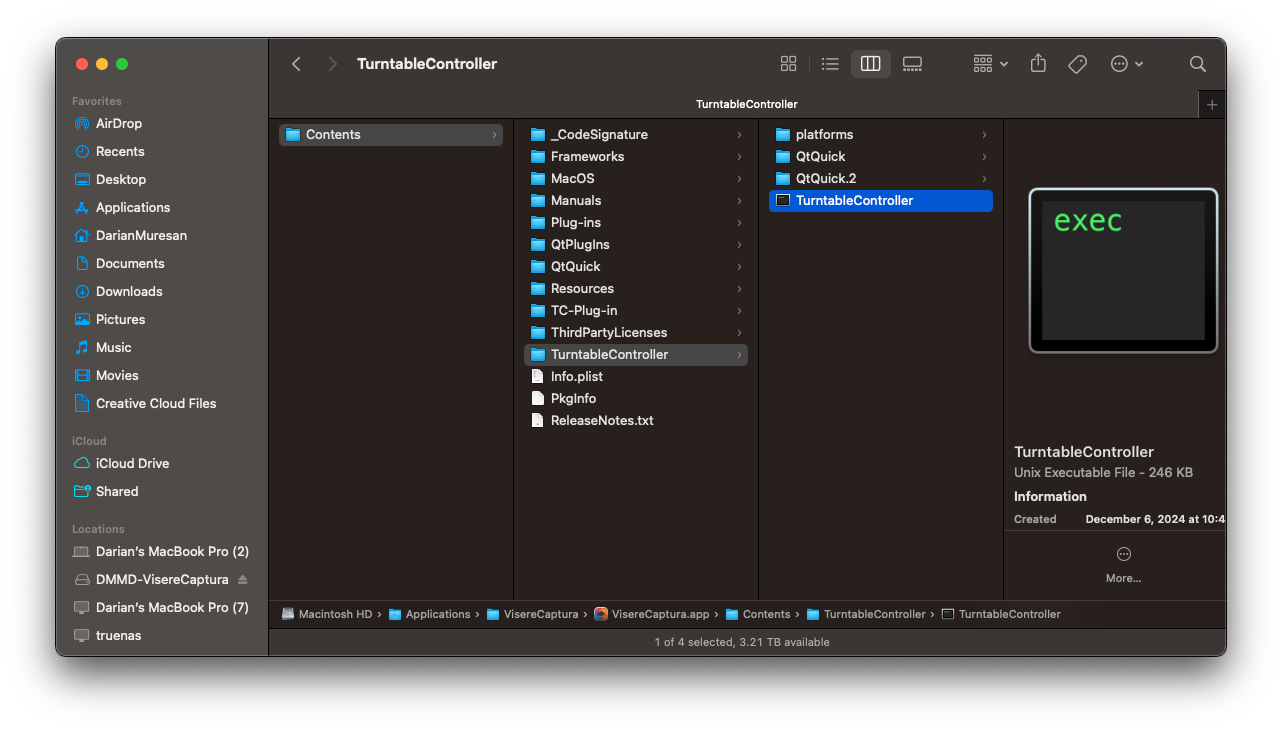Image resolution: width=1282 pixels, height=730 pixels.
Task: Switch to icon view in toolbar
Action: pyautogui.click(x=788, y=64)
